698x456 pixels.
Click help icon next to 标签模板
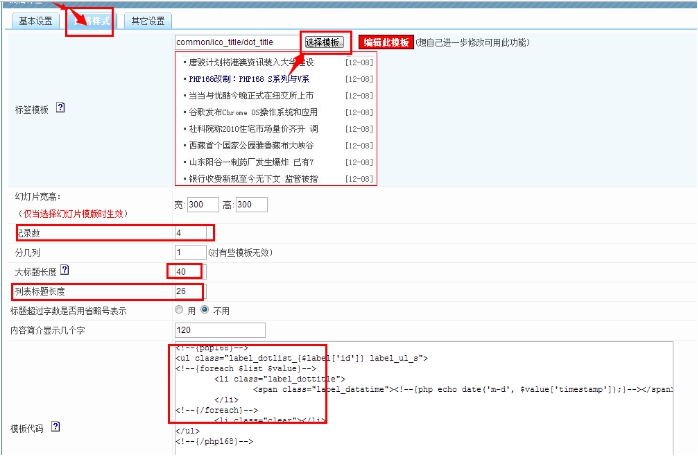pos(60,107)
